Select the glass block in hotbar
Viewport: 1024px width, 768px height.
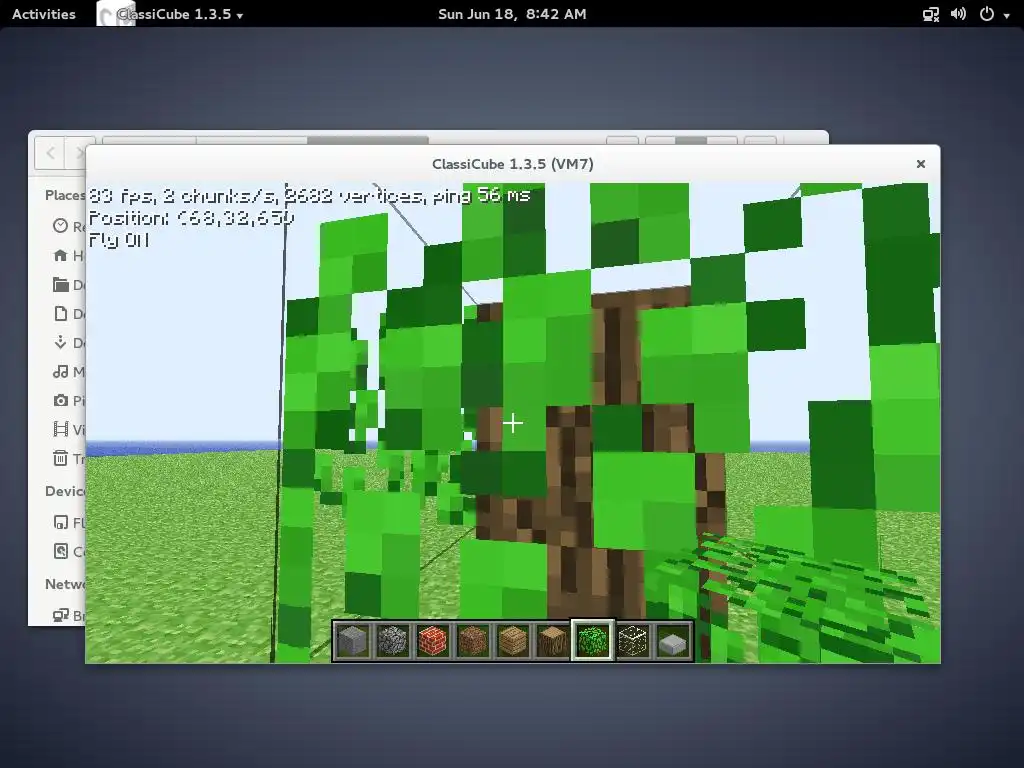pyautogui.click(x=632, y=641)
